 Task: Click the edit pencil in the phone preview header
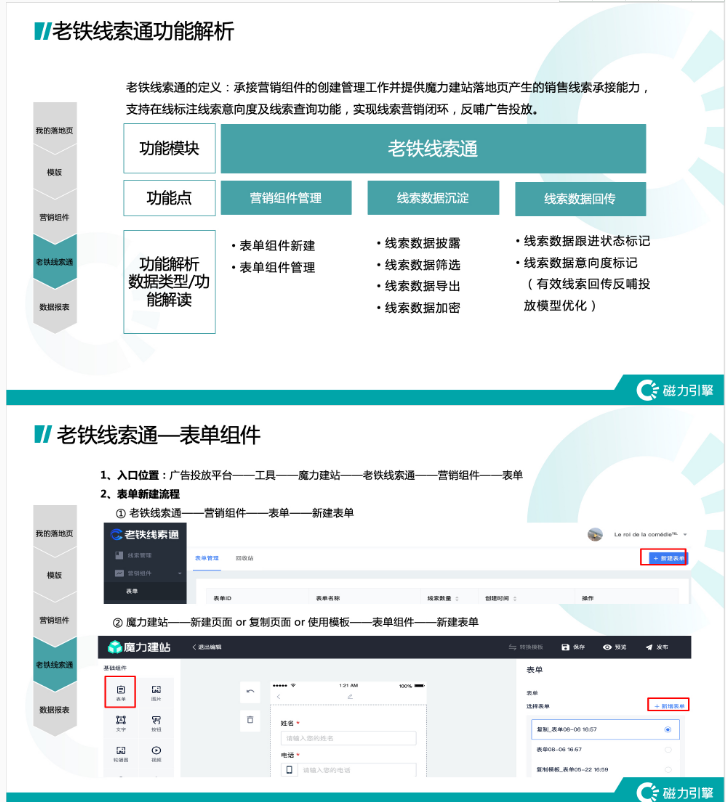(x=350, y=697)
